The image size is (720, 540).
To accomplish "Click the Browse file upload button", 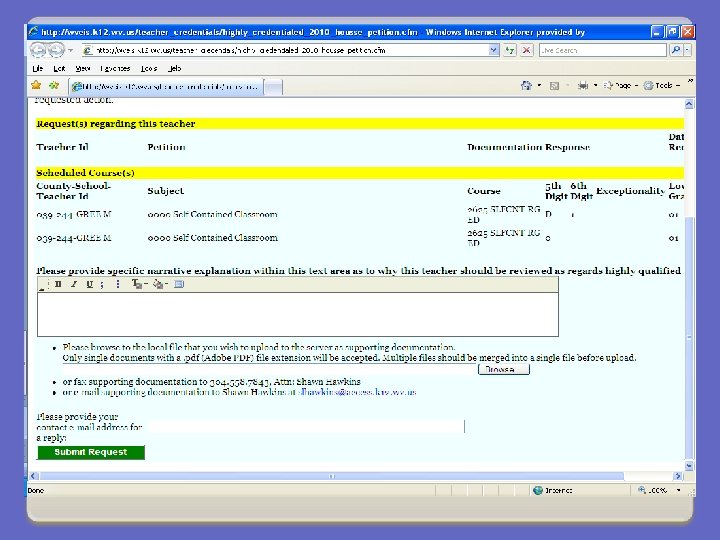I will [x=504, y=369].
